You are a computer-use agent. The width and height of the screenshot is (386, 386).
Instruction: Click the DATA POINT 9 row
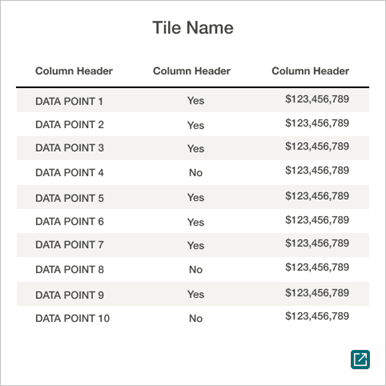point(193,294)
